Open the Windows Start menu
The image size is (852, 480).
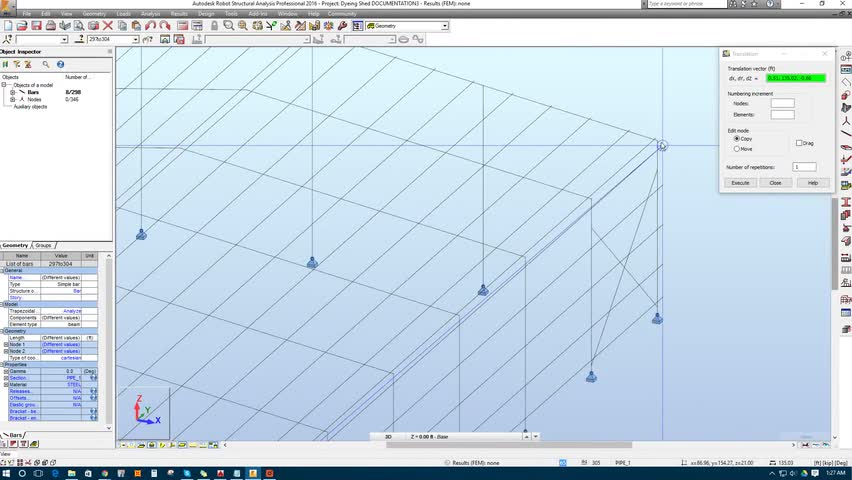(x=7, y=473)
